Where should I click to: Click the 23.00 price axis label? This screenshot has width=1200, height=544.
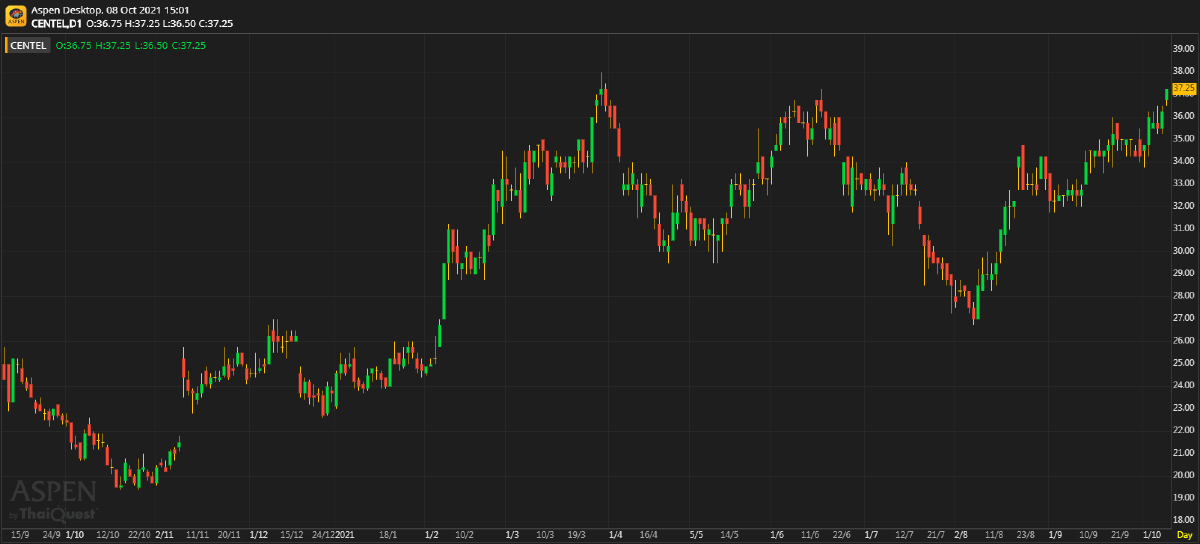[x=1184, y=408]
